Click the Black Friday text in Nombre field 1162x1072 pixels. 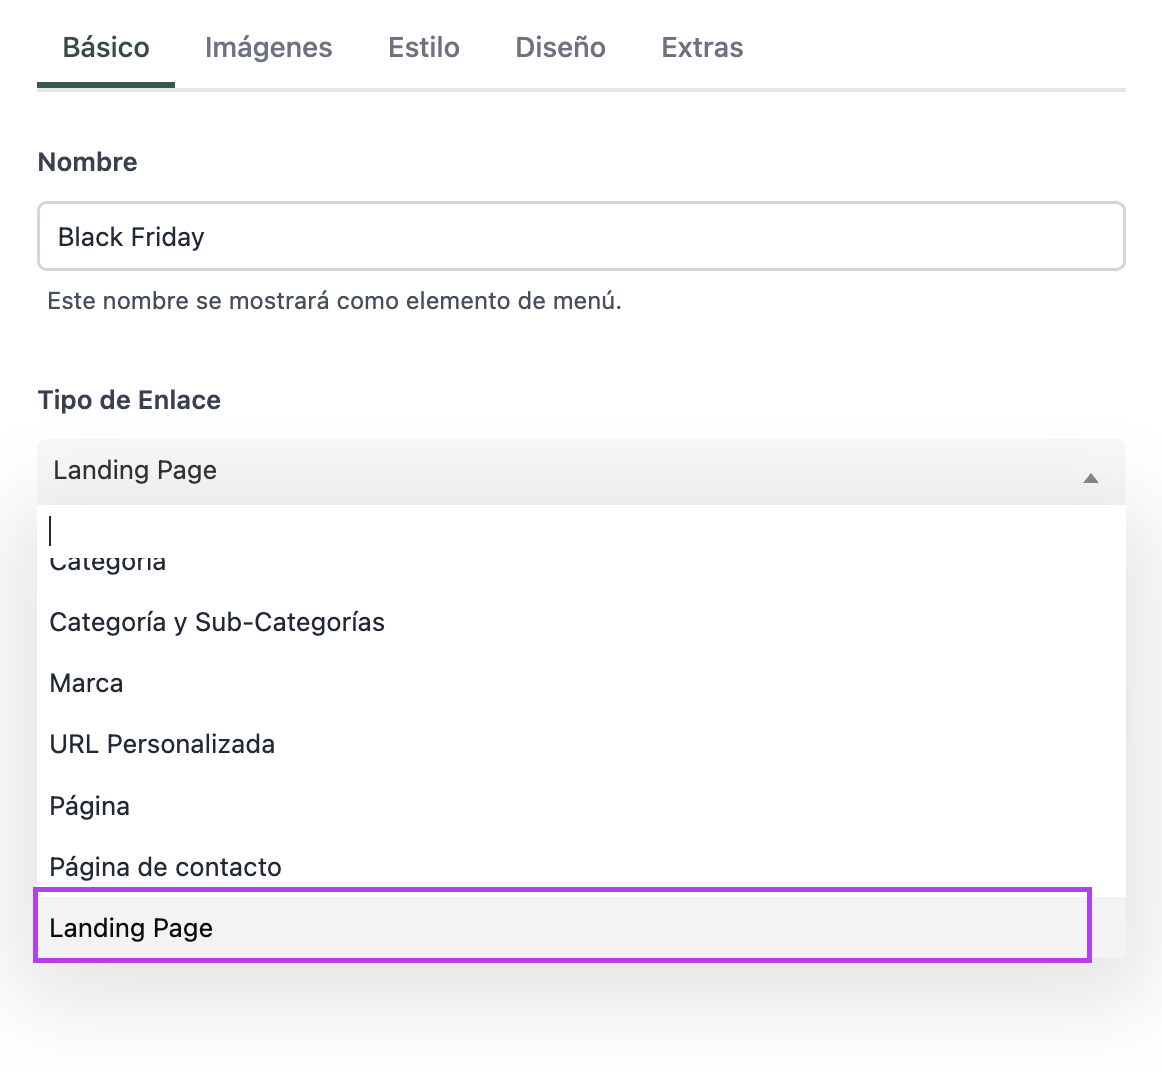[131, 237]
